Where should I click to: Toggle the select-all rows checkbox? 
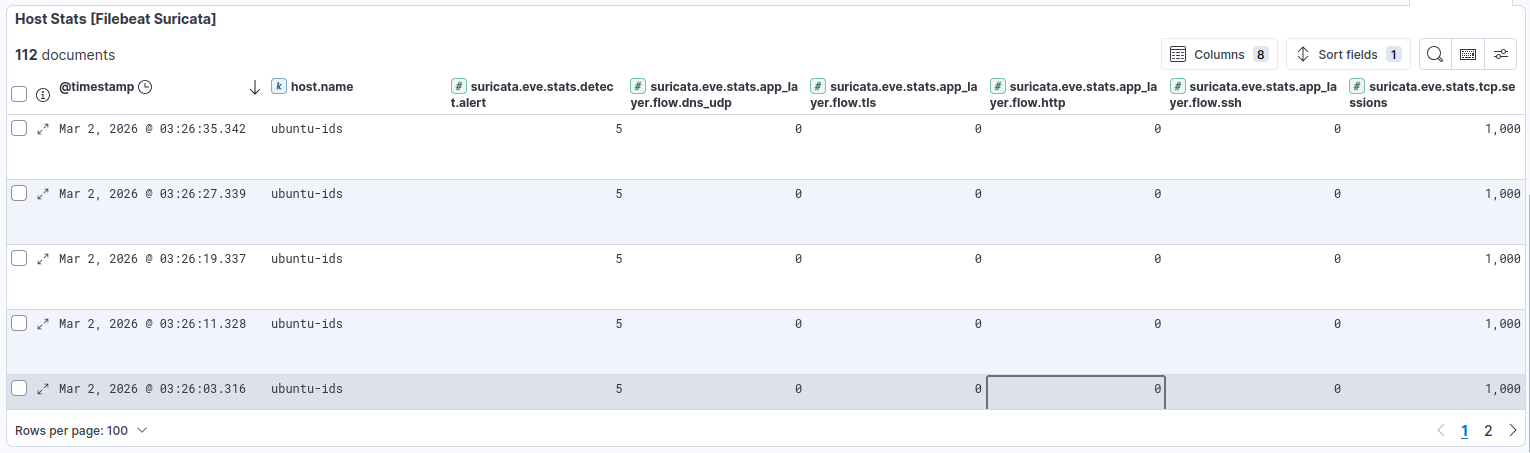[19, 94]
